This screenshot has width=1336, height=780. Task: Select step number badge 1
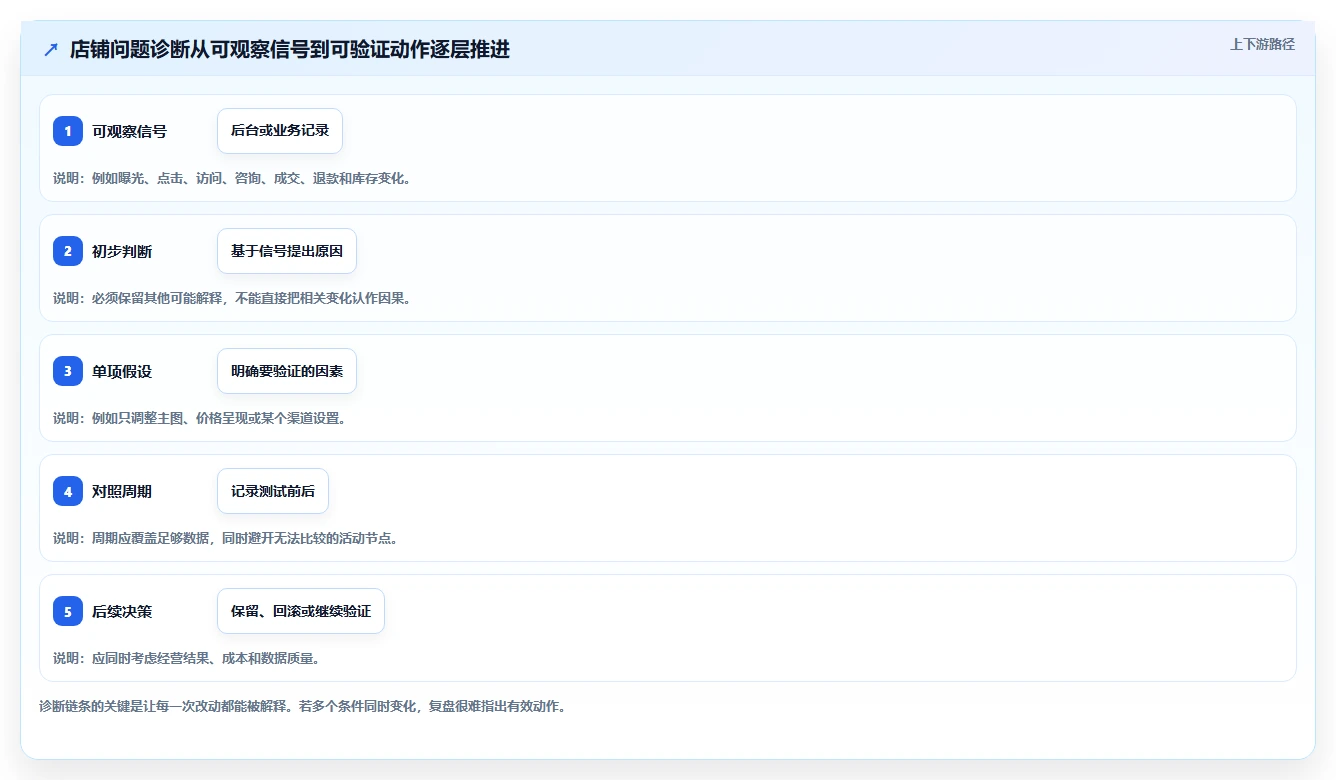point(68,131)
